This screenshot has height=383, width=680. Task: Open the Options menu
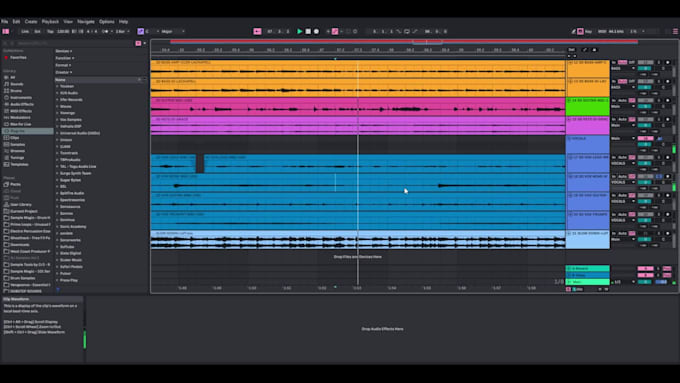pos(107,21)
